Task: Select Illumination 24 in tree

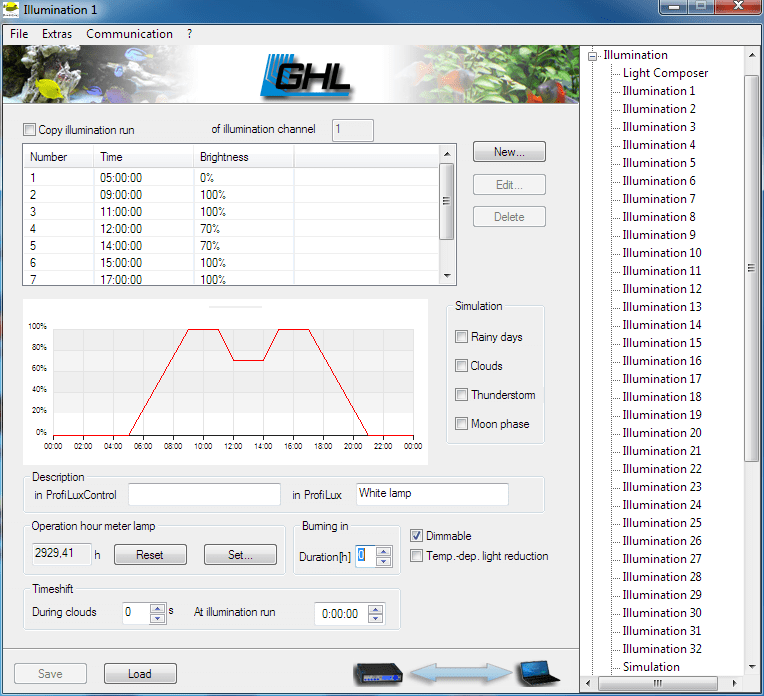Action: coord(662,505)
